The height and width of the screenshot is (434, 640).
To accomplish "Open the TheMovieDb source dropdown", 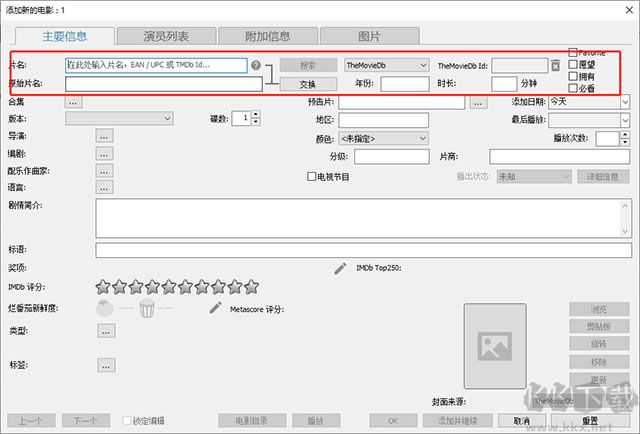I will coord(386,65).
